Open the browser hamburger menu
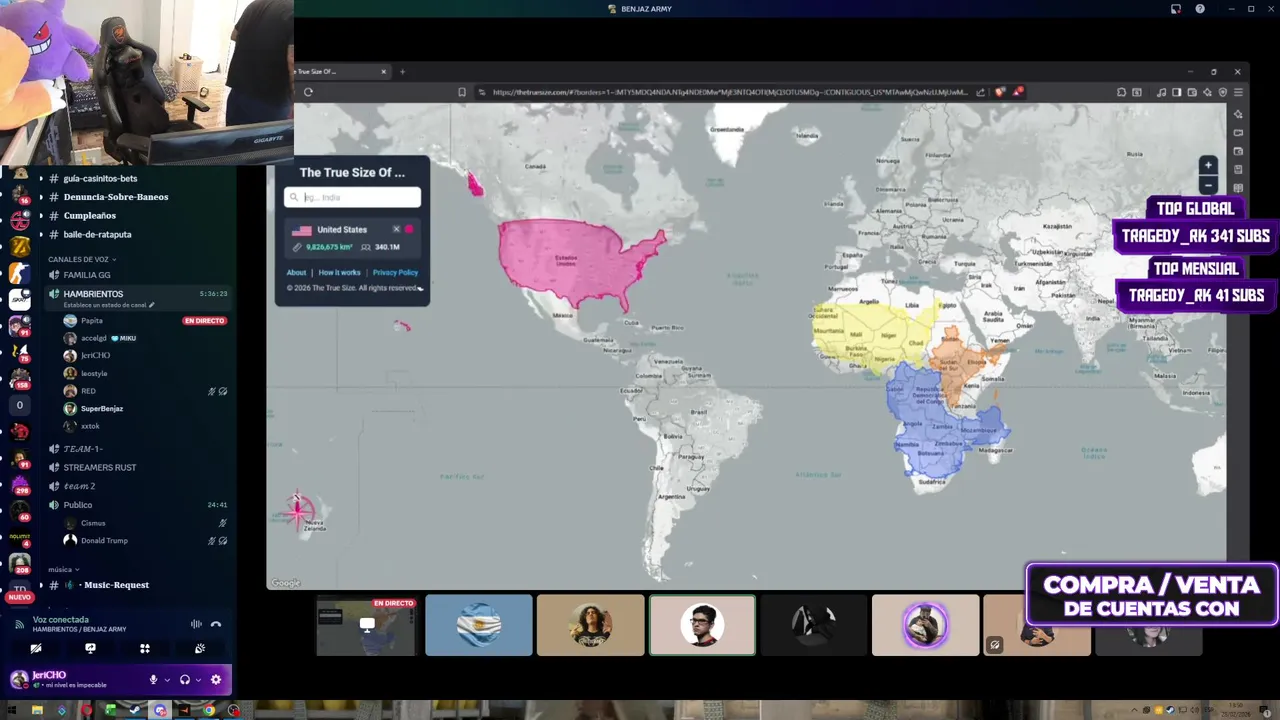 1238,92
